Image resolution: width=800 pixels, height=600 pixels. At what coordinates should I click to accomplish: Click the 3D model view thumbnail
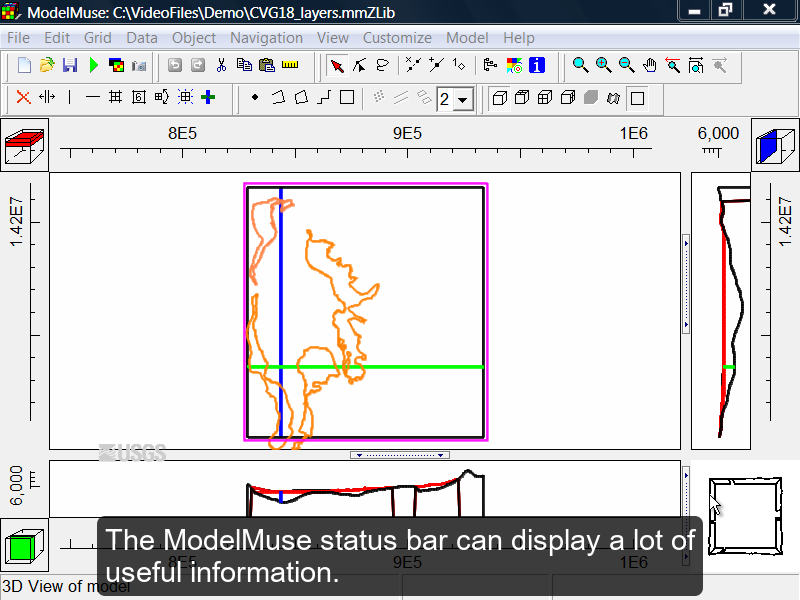point(745,516)
